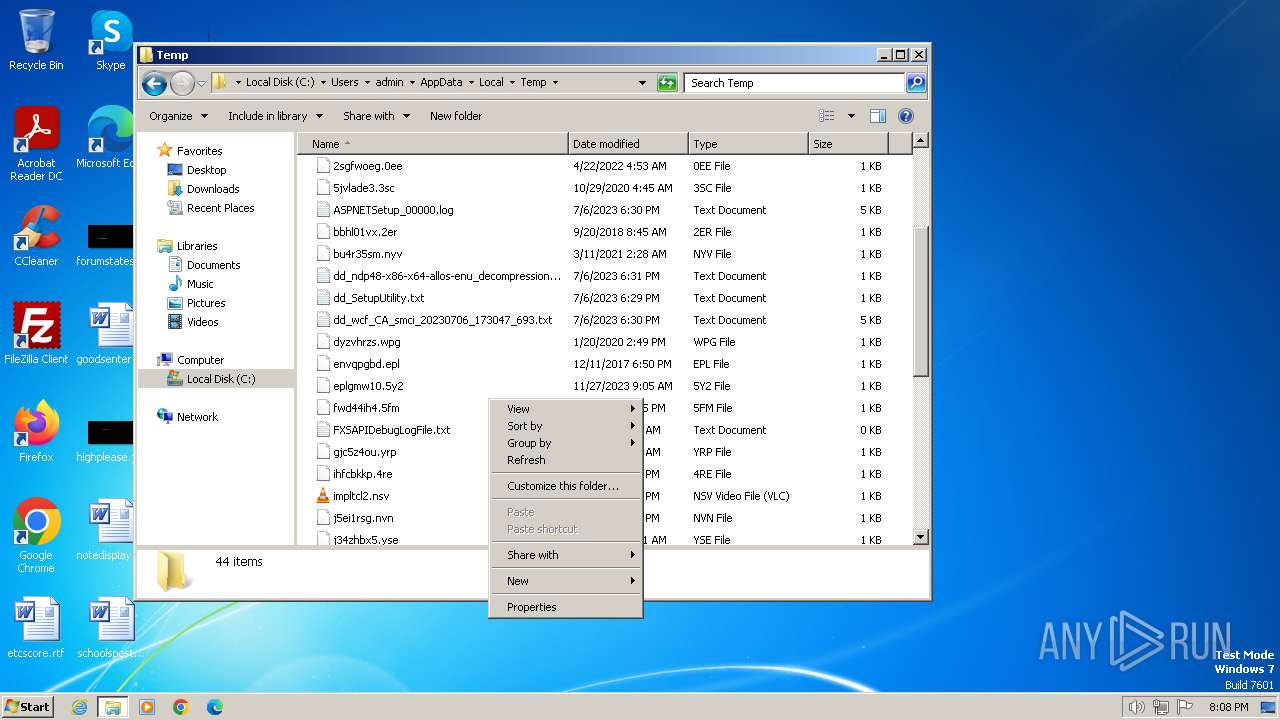1280x720 pixels.
Task: Expand View submenu in context menu
Action: coord(565,409)
